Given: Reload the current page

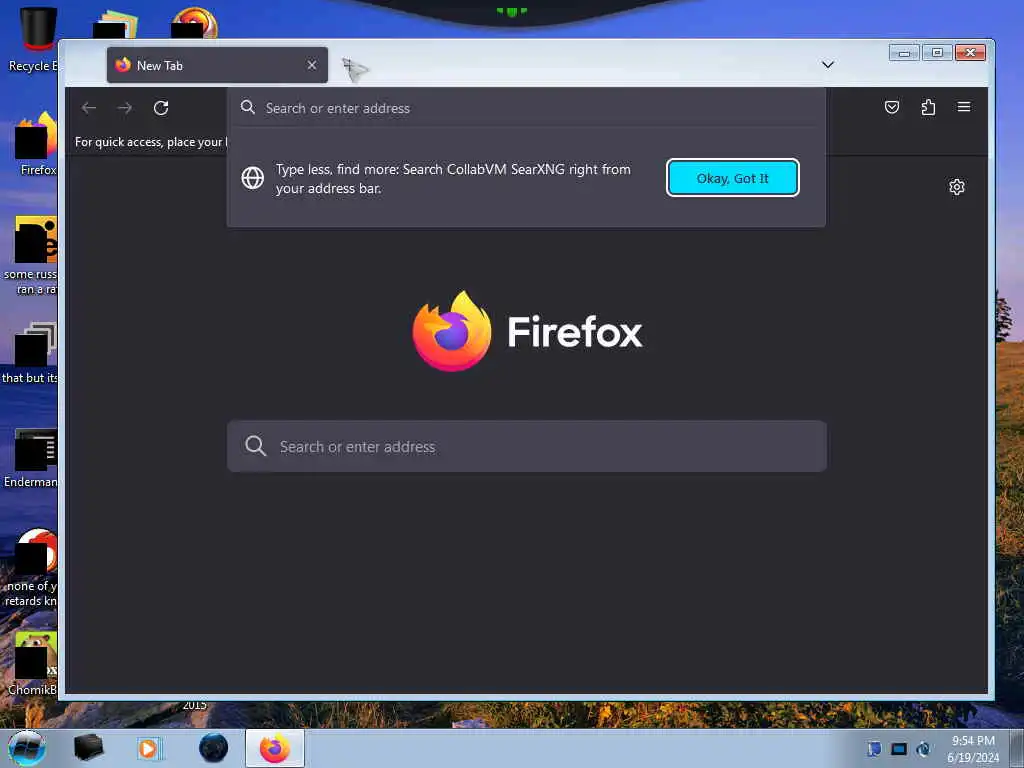Looking at the screenshot, I should 161,108.
